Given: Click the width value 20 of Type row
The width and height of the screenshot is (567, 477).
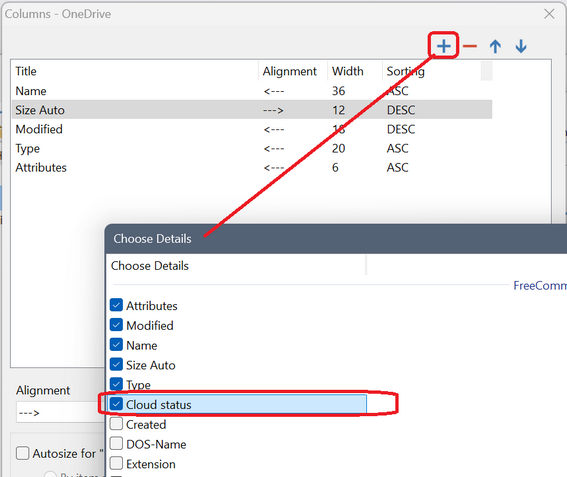Looking at the screenshot, I should coord(338,148).
